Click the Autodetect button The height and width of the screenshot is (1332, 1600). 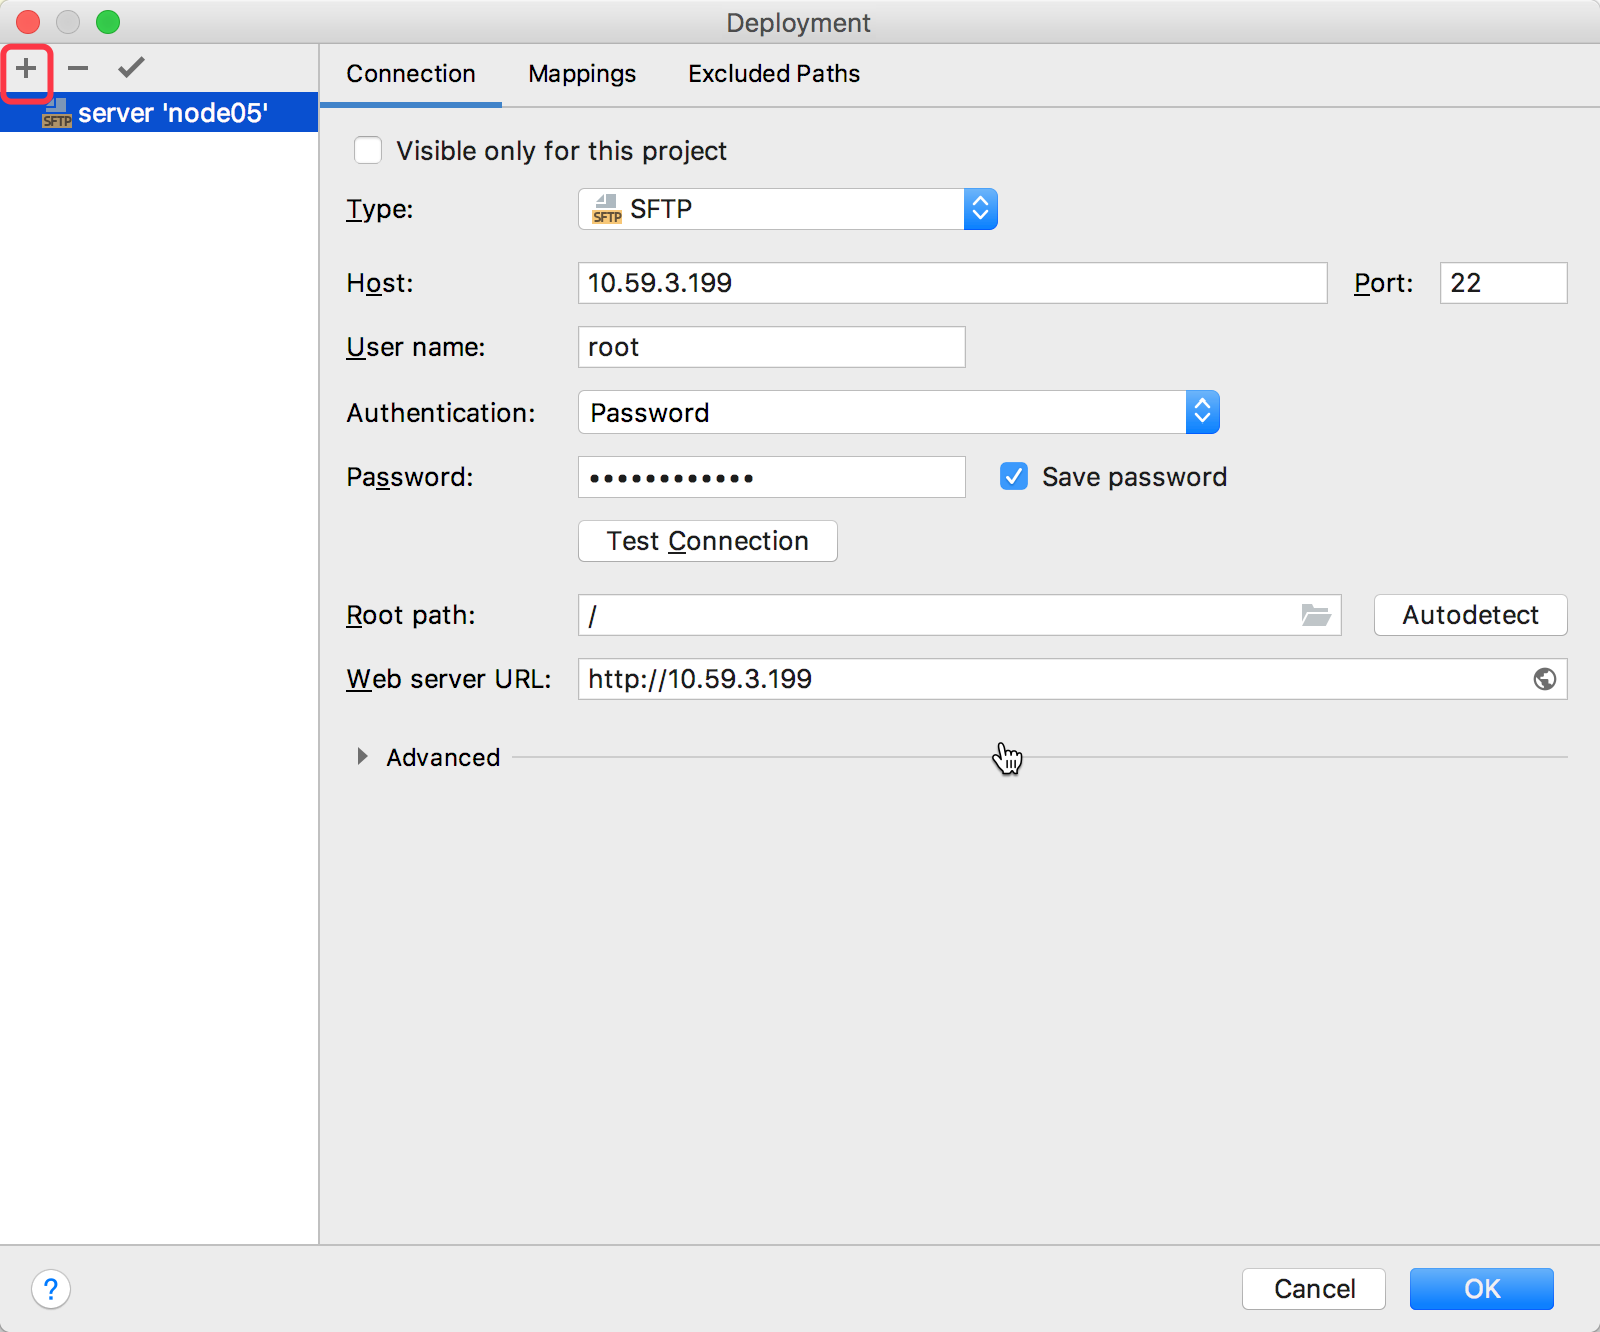1469,615
